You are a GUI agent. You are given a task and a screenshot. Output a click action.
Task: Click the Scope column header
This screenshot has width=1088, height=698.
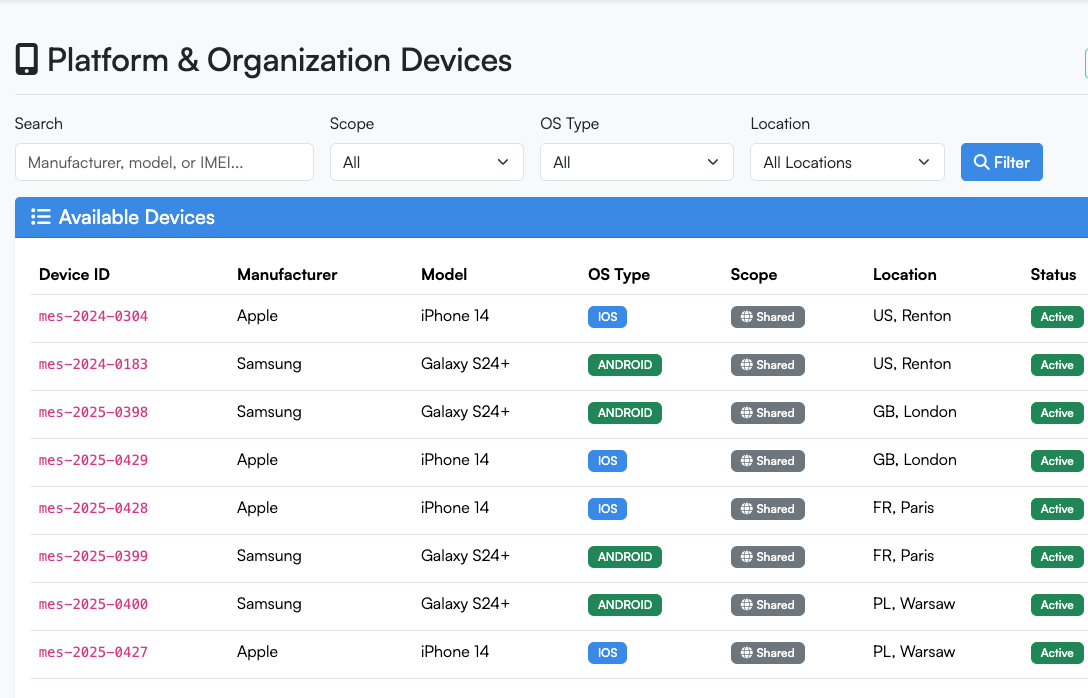754,275
